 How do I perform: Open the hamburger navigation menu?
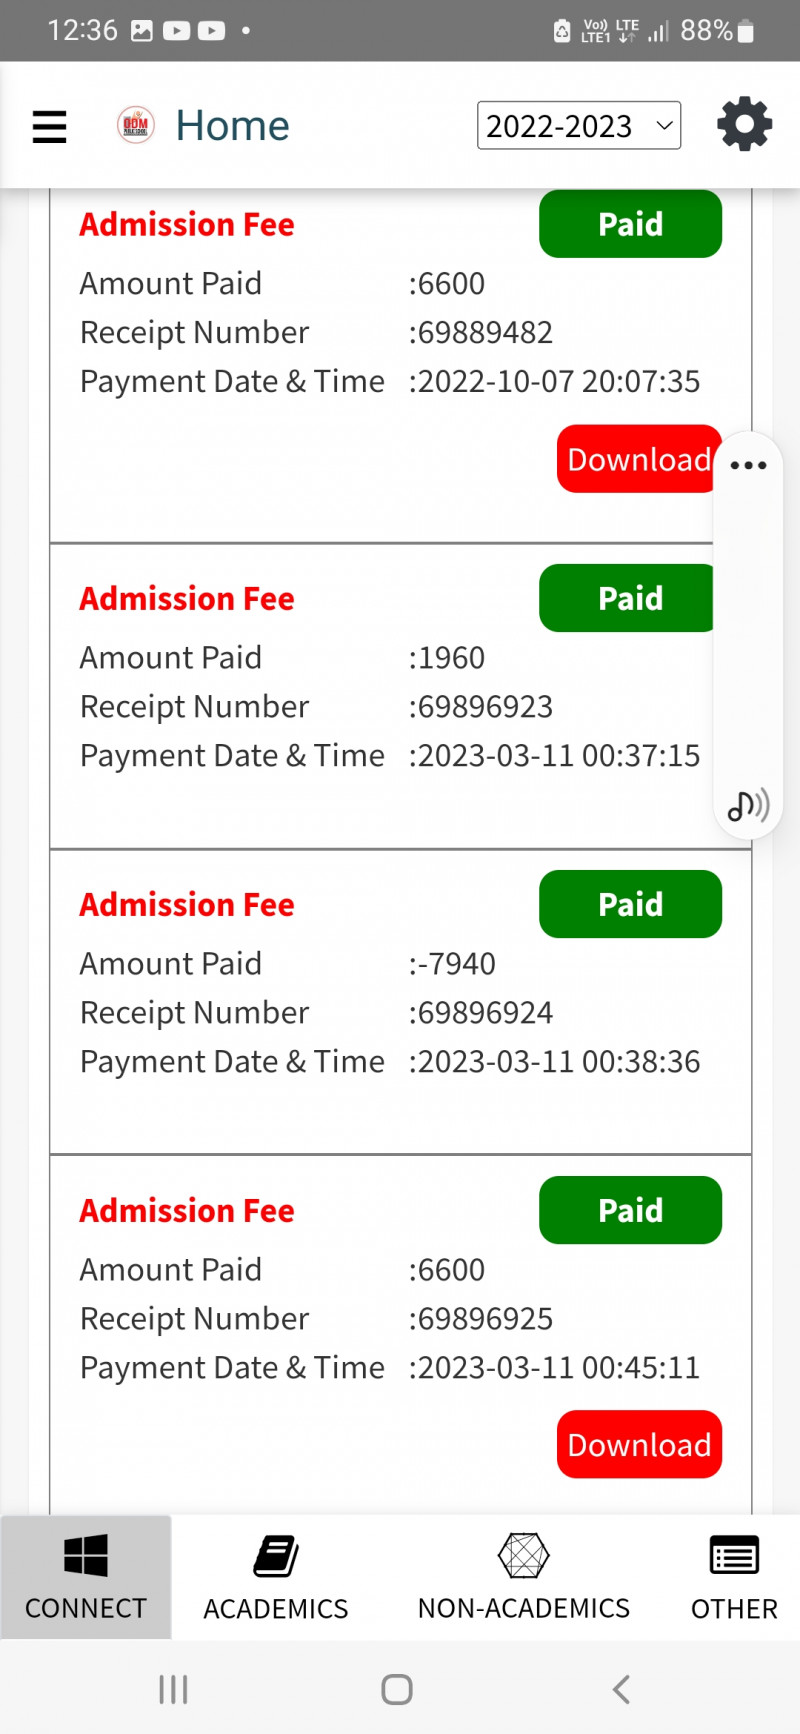point(49,126)
